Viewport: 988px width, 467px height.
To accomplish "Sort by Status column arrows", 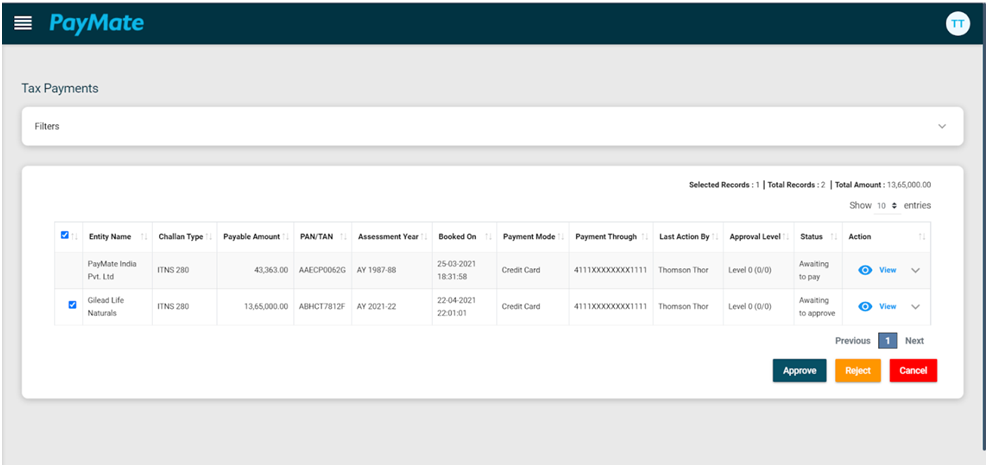I will [834, 237].
